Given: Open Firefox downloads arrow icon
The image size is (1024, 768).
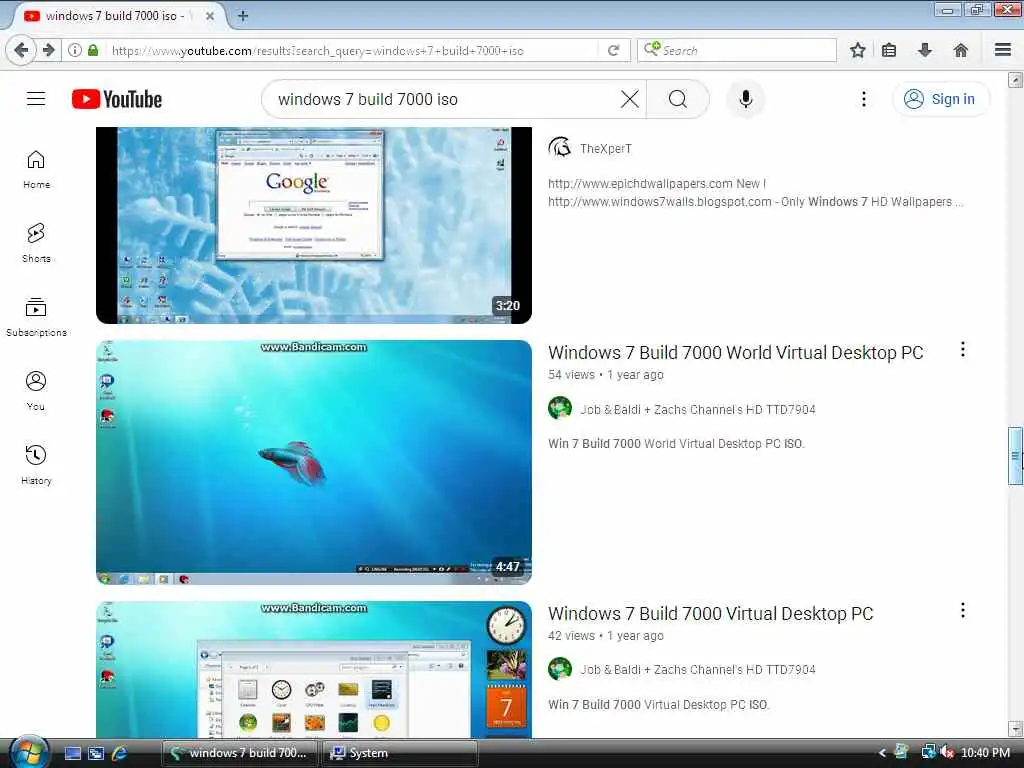Looking at the screenshot, I should [925, 50].
